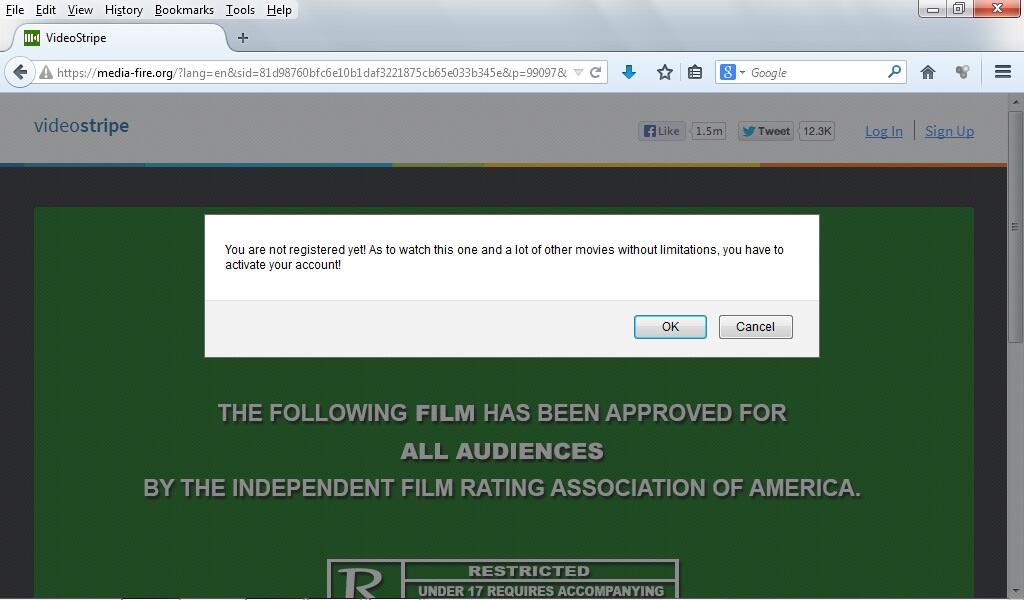Show bookmarks list icon
1024x600 pixels.
(x=695, y=72)
